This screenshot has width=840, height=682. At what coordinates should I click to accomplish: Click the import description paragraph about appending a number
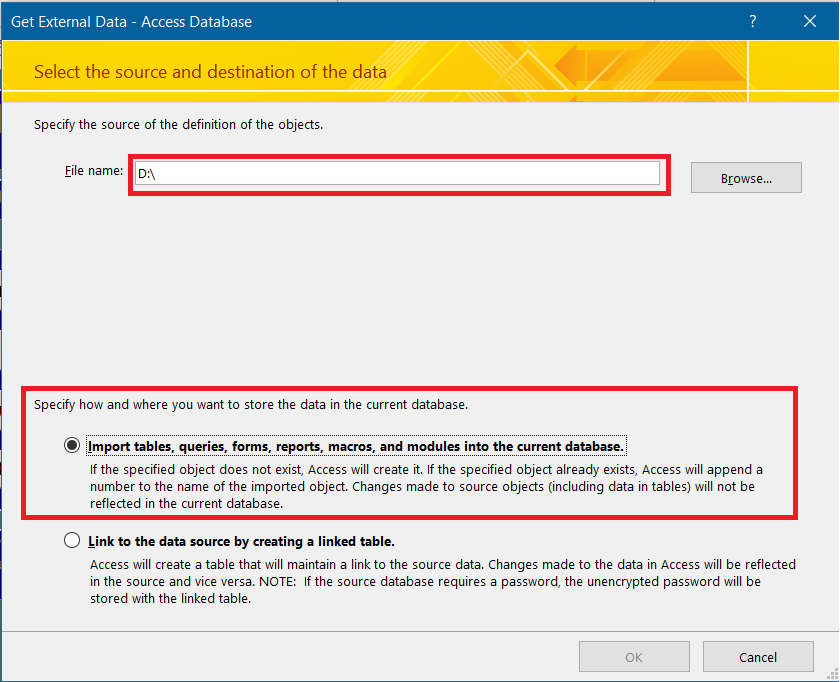click(425, 487)
